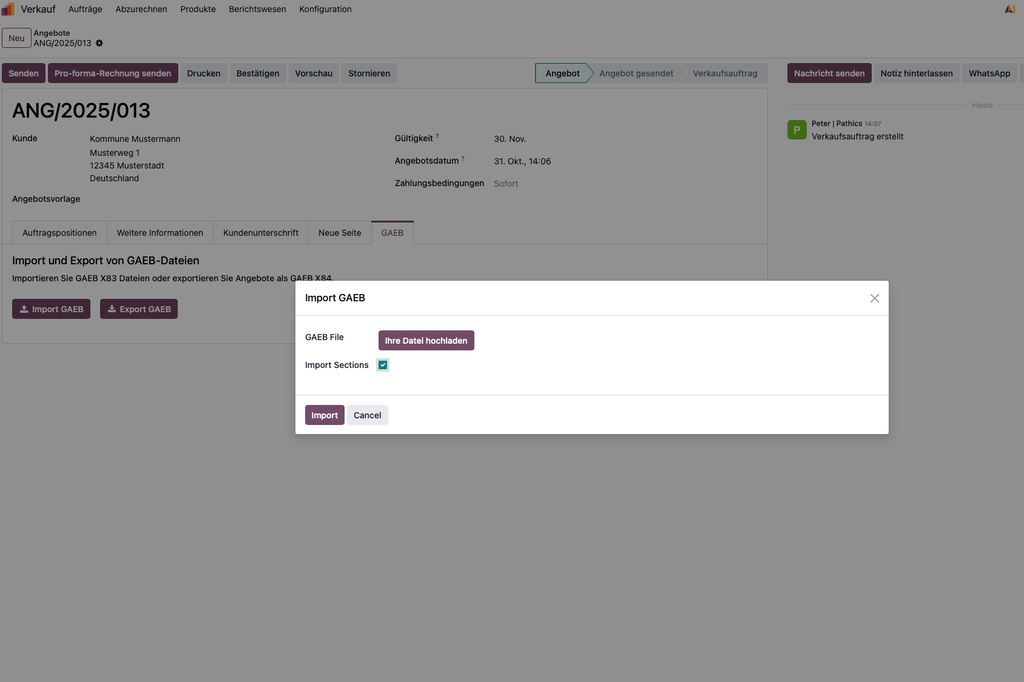Open the Konfiguration dropdown menu

click(x=325, y=9)
